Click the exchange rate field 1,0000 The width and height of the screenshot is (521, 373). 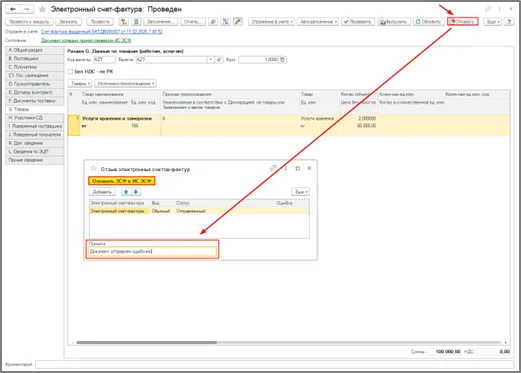click(259, 60)
